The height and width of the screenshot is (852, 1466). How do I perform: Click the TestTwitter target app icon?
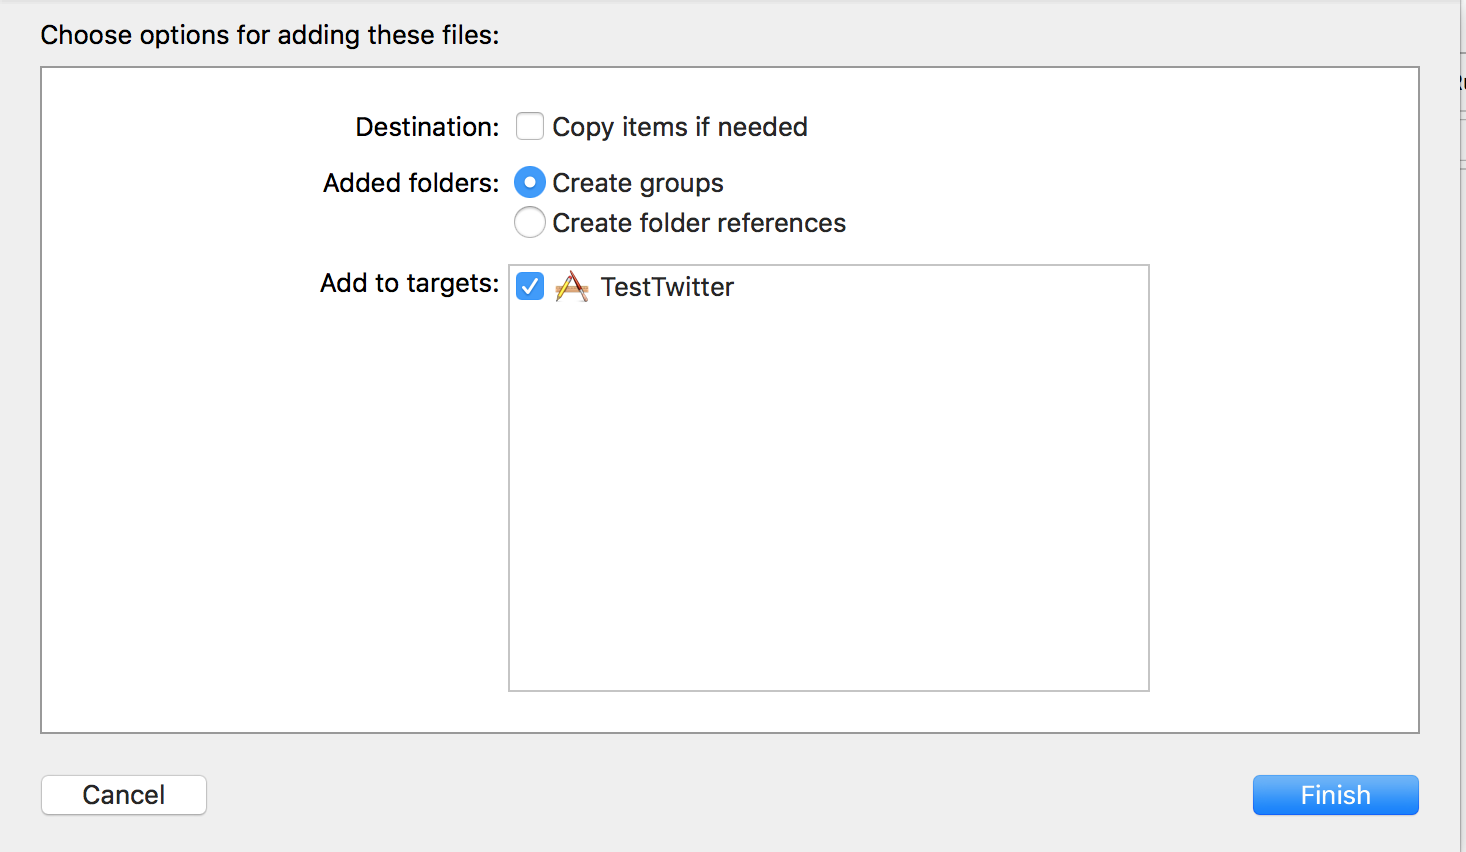pos(571,287)
